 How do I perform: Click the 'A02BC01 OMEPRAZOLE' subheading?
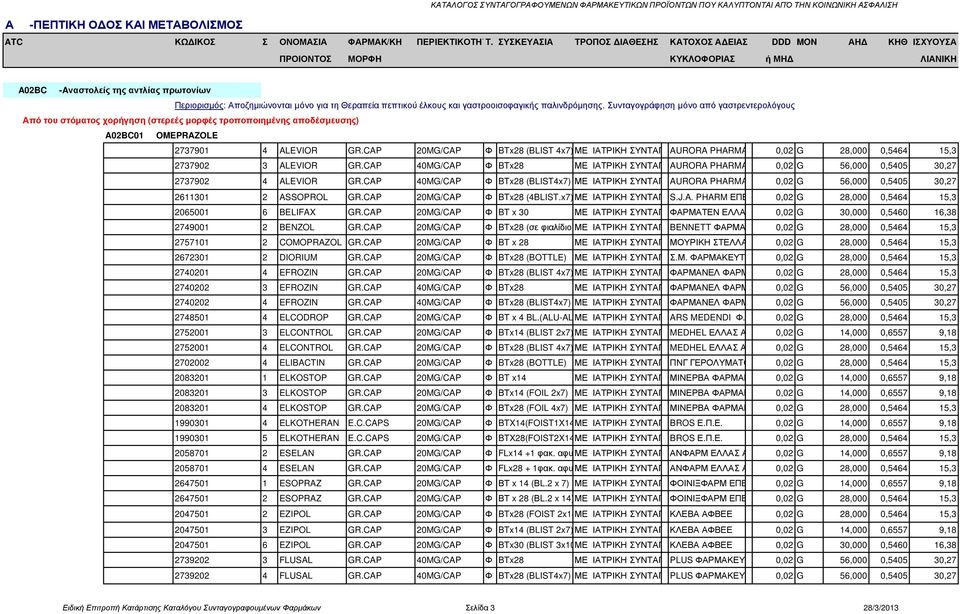click(x=161, y=135)
